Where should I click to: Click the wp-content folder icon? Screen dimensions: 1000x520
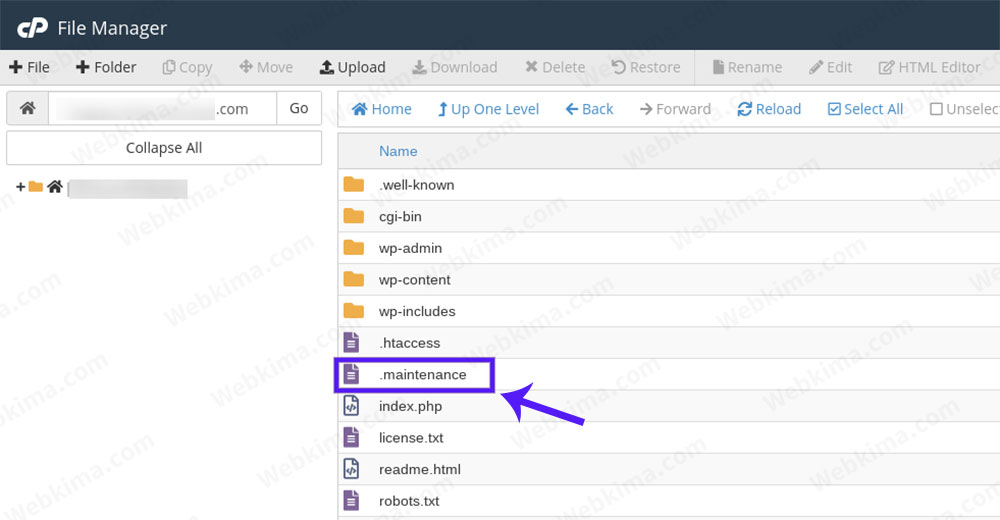[x=353, y=279]
